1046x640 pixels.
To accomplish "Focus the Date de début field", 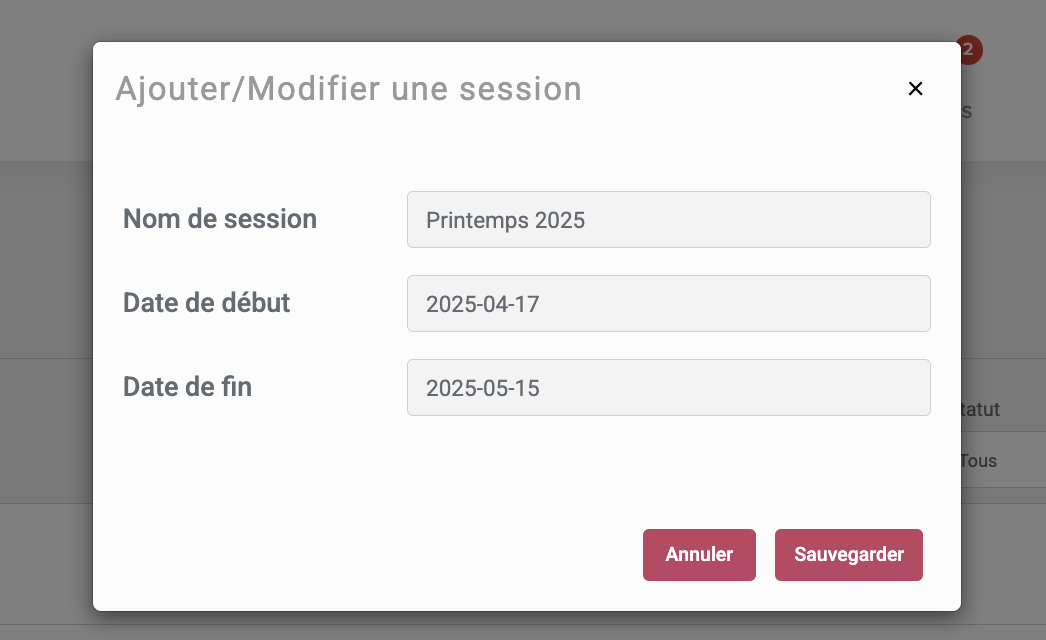I will click(x=668, y=304).
